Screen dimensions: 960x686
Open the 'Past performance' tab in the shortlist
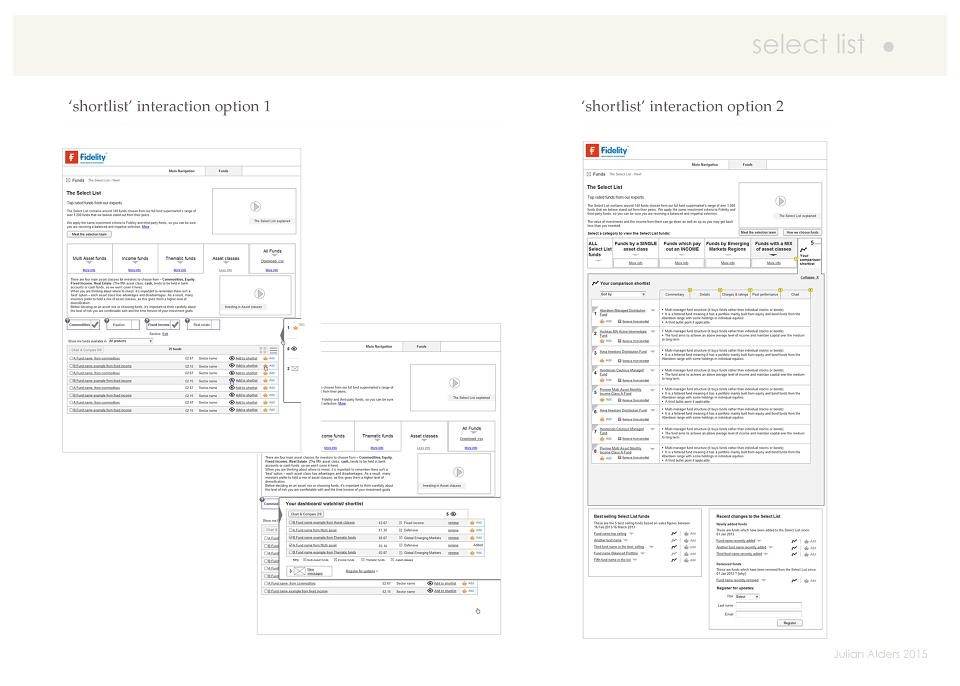tap(765, 295)
